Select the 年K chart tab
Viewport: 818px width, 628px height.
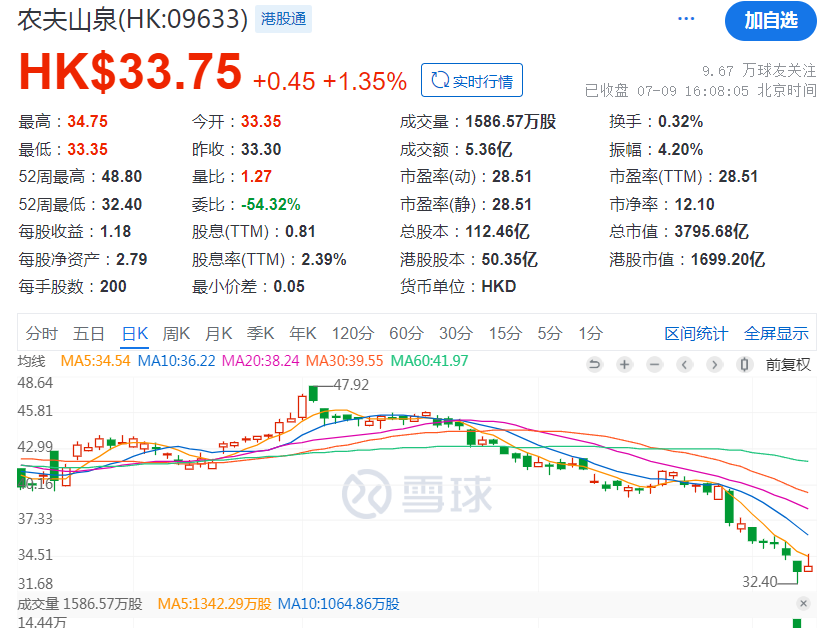[x=303, y=333]
